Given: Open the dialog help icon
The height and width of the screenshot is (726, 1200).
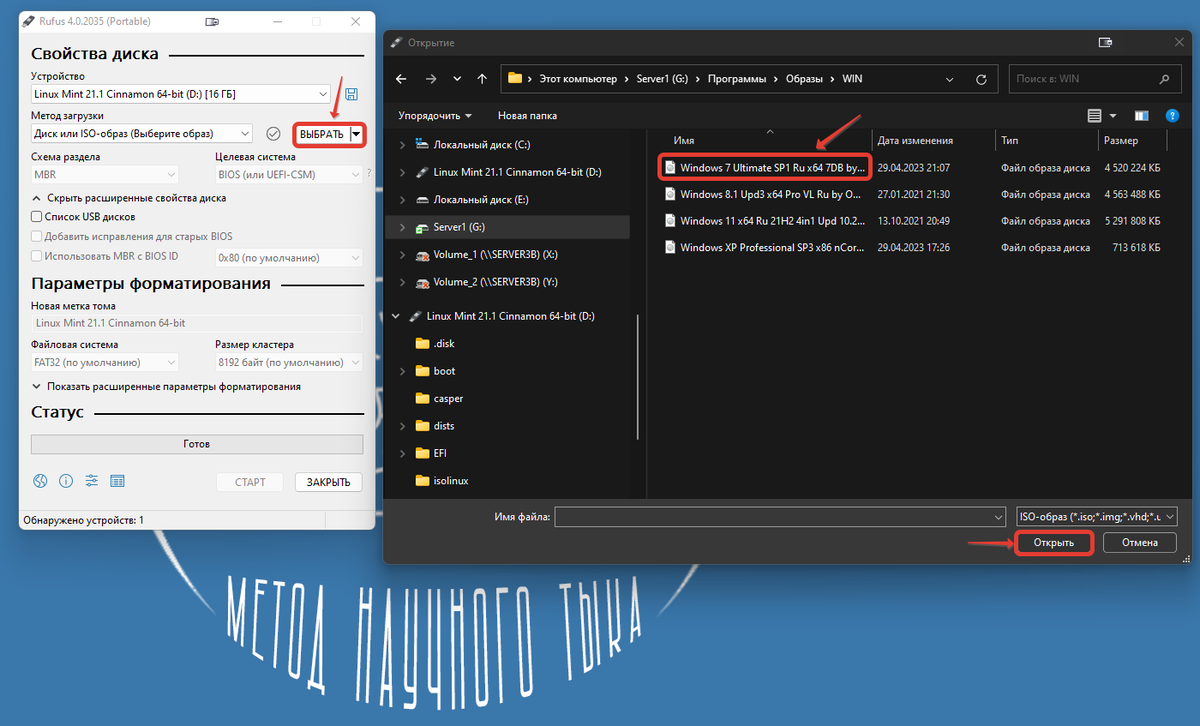Looking at the screenshot, I should [1172, 115].
